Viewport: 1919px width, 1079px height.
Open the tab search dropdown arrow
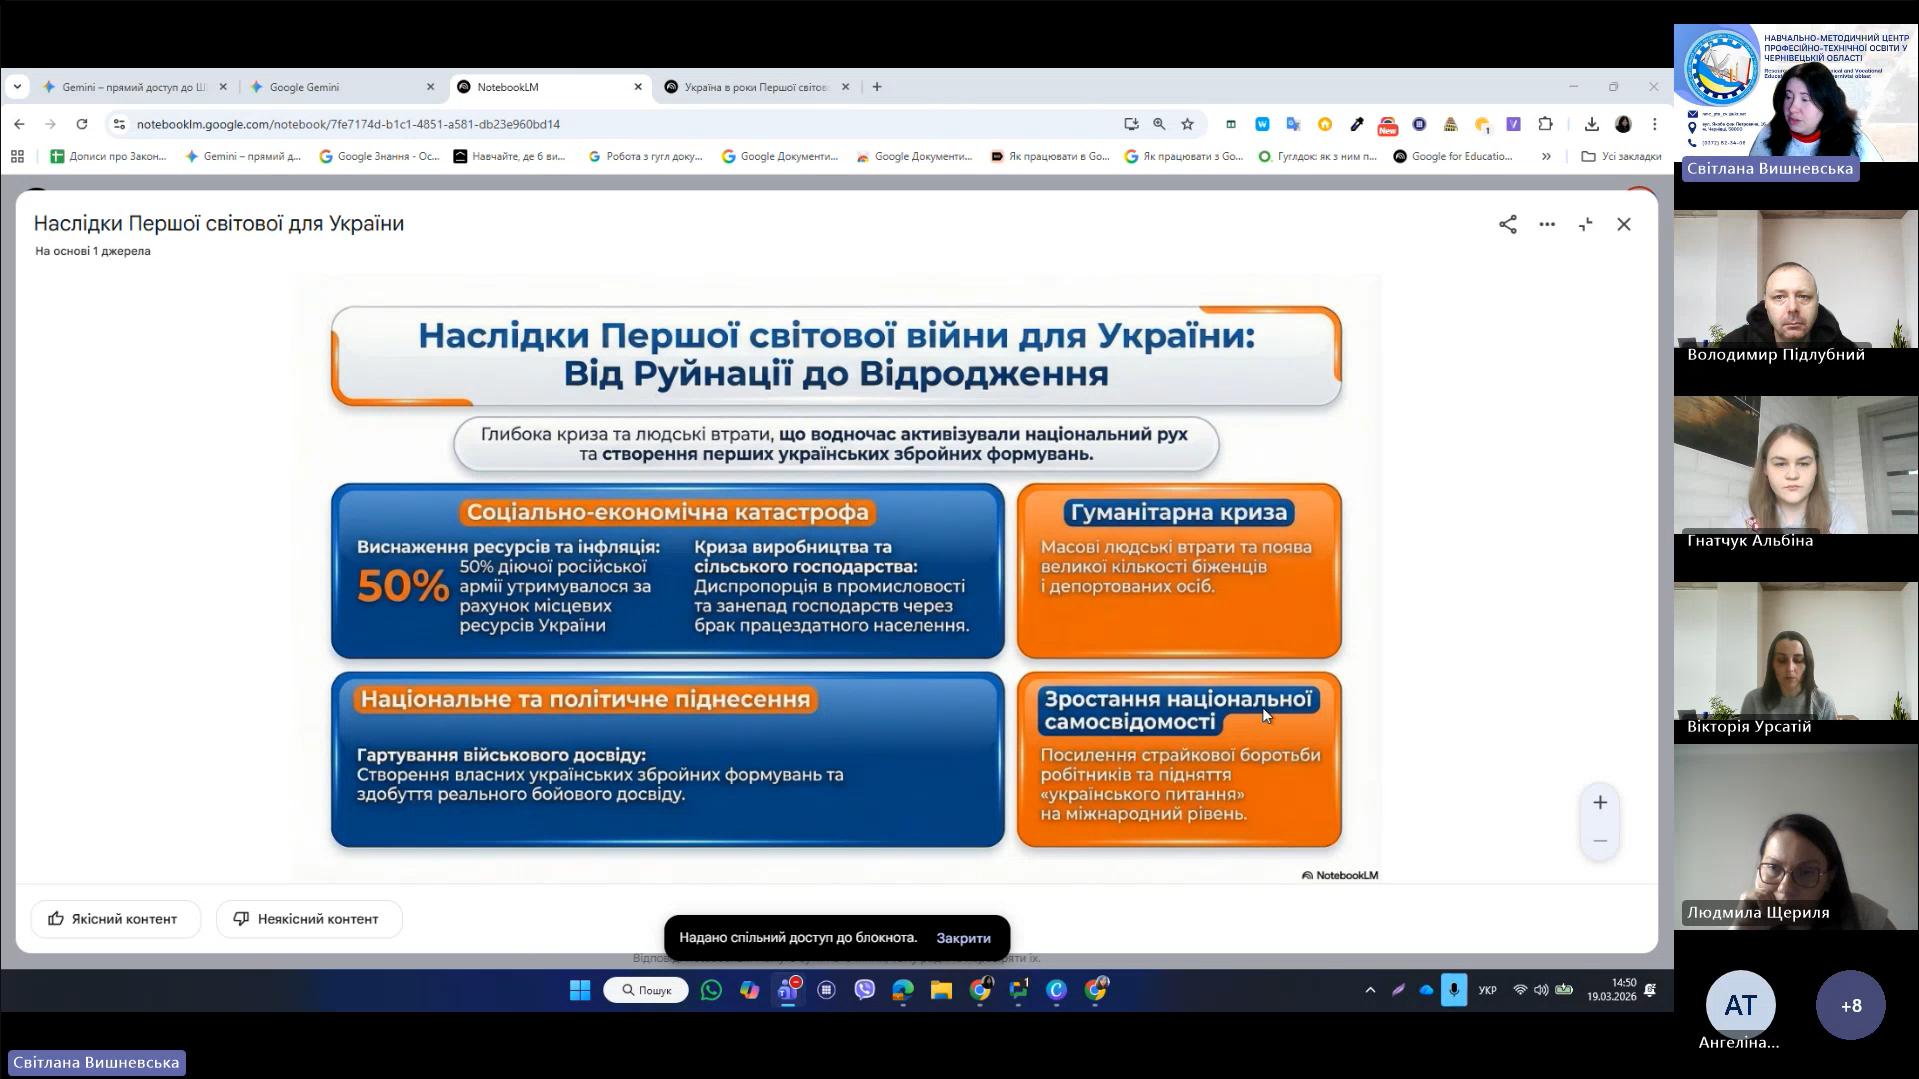17,87
